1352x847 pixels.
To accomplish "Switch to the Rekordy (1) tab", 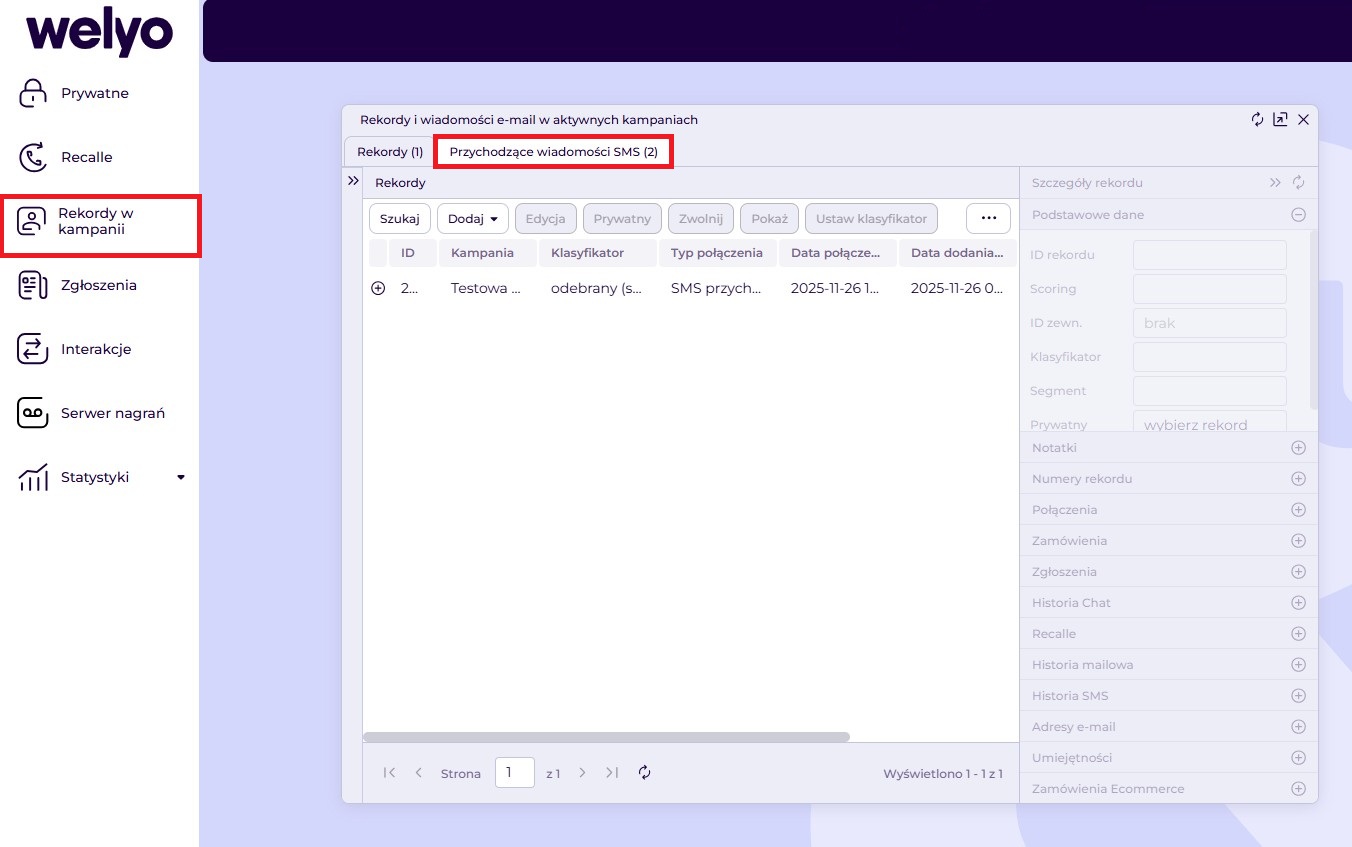I will pyautogui.click(x=390, y=152).
